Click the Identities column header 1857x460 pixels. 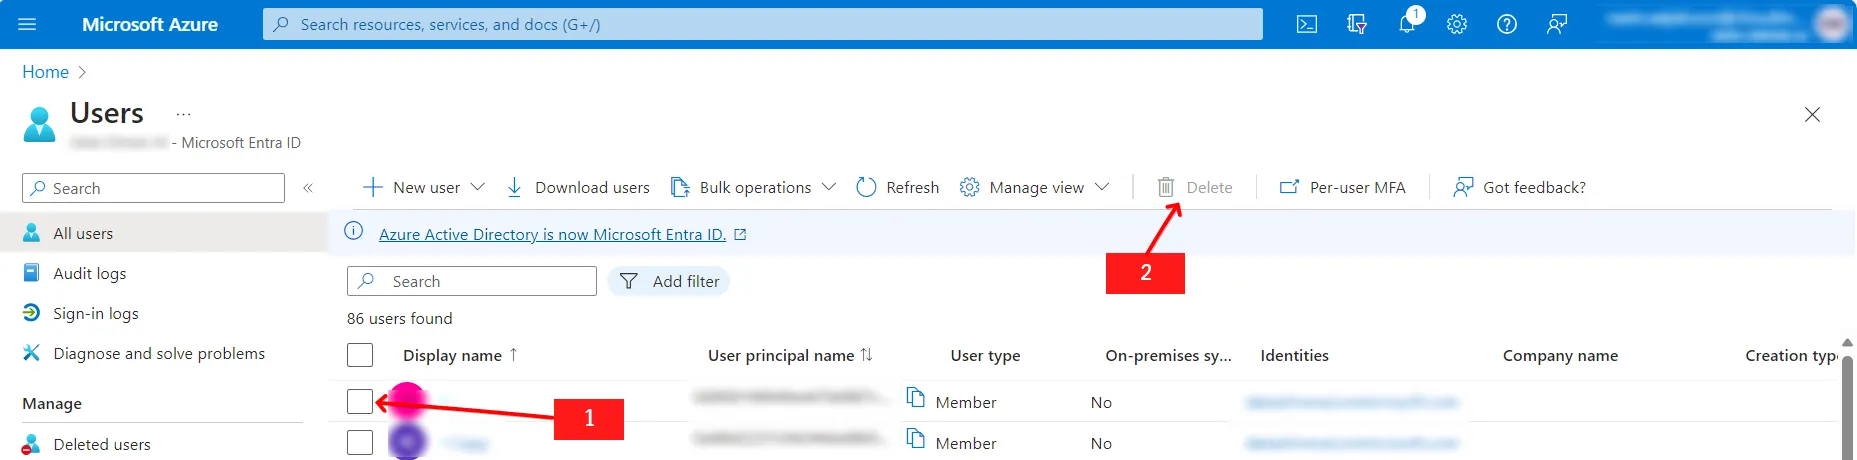coord(1294,355)
